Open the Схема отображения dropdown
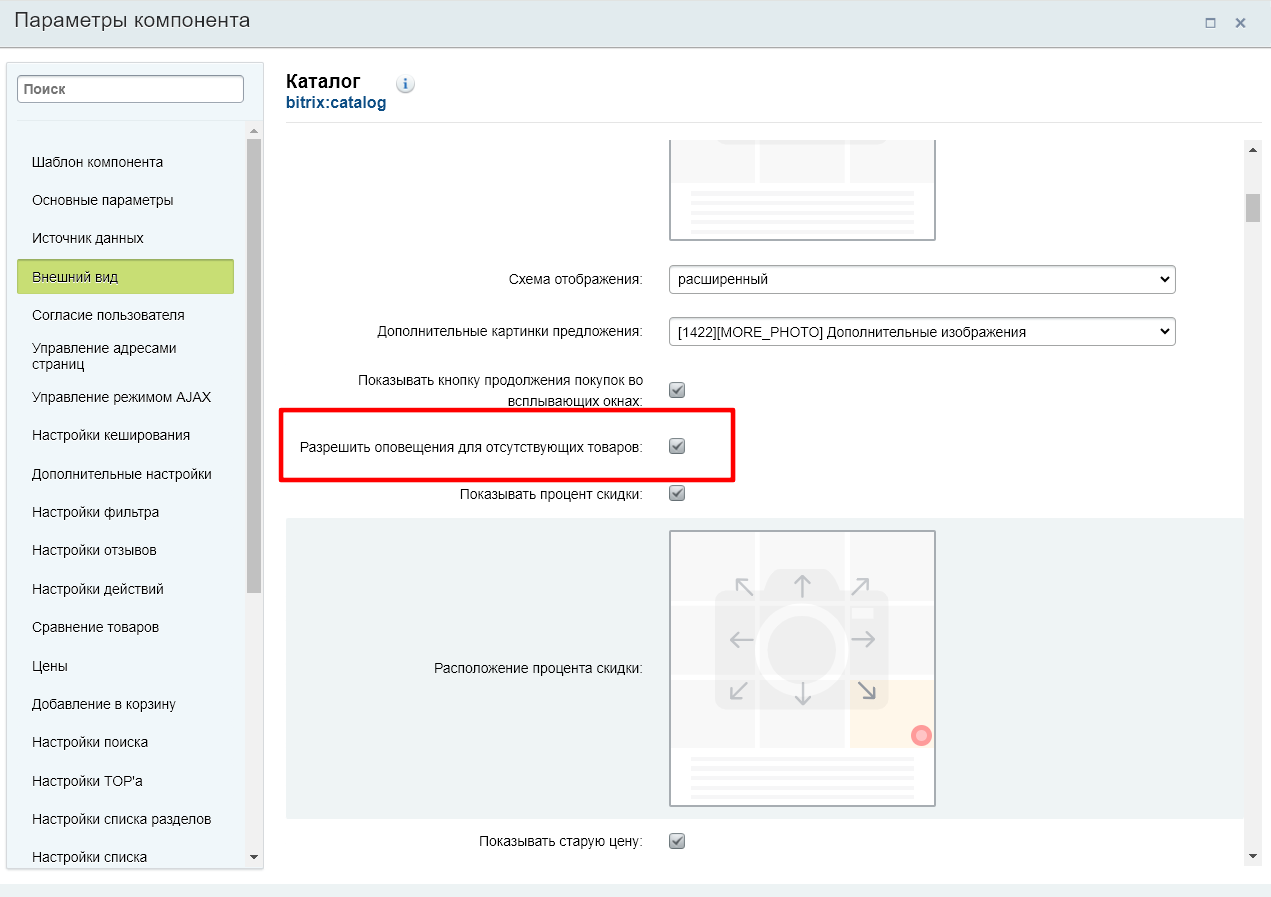1271x897 pixels. pyautogui.click(x=921, y=280)
